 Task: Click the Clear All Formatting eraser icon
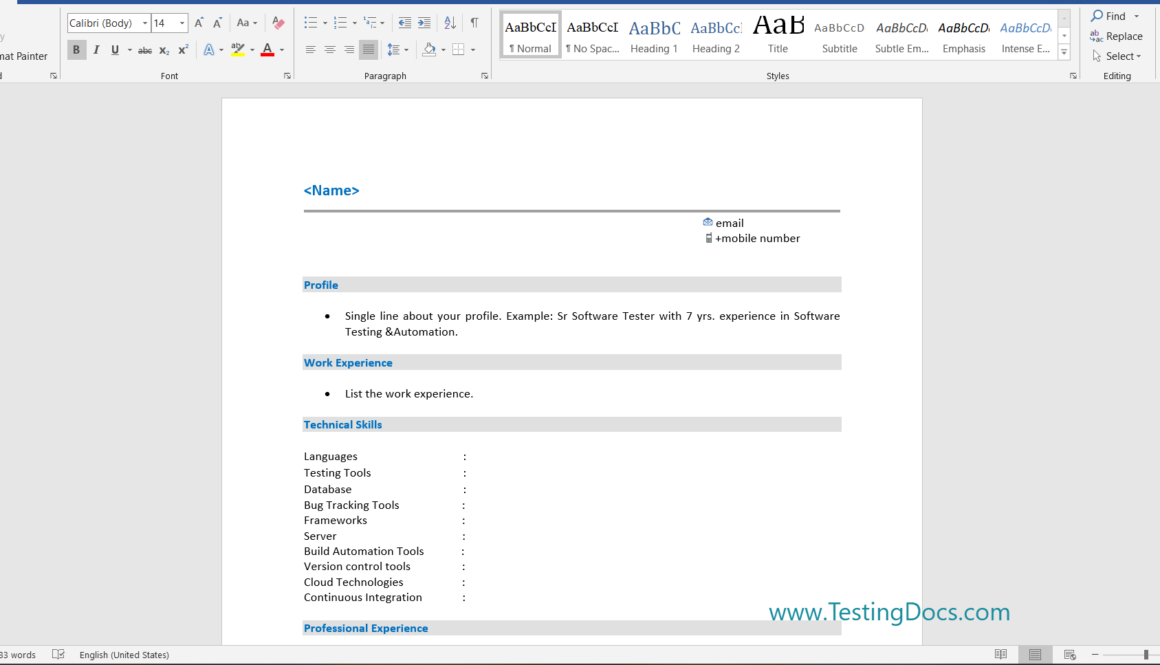point(278,23)
